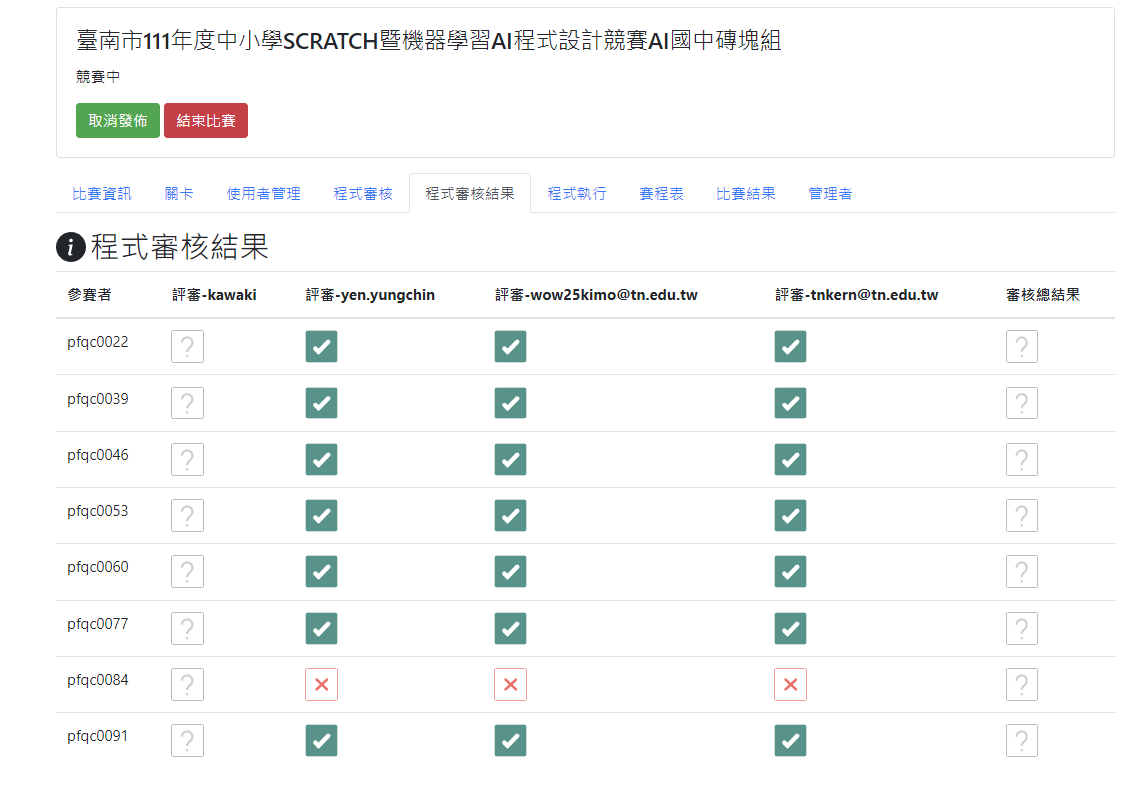1136x806 pixels.
Task: Click participant name pfqc0046 in the table
Action: pos(98,455)
